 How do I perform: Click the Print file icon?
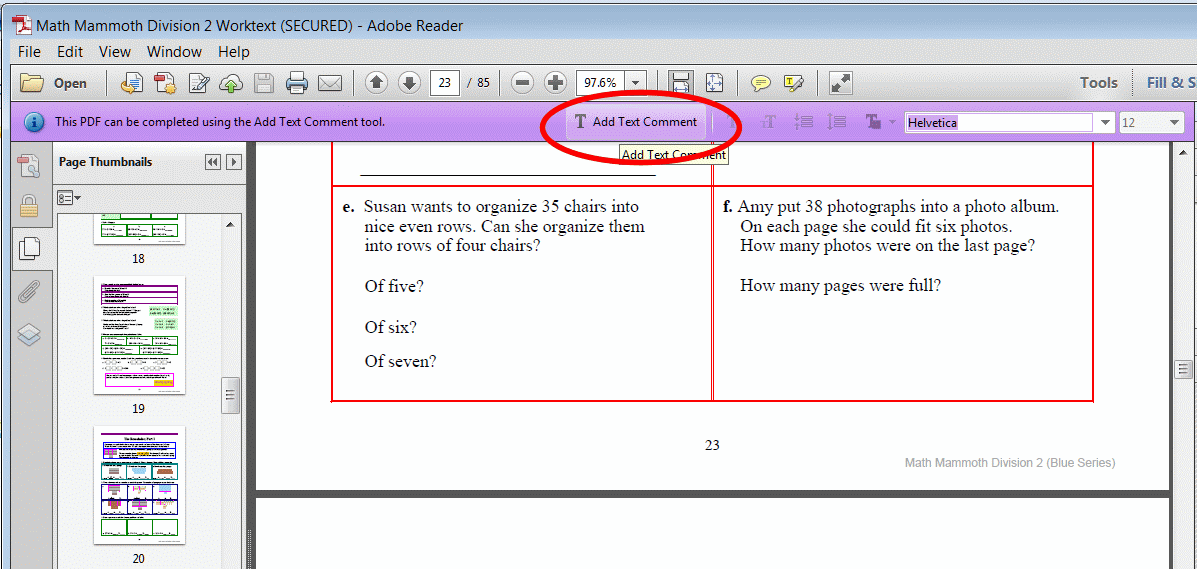[x=297, y=83]
